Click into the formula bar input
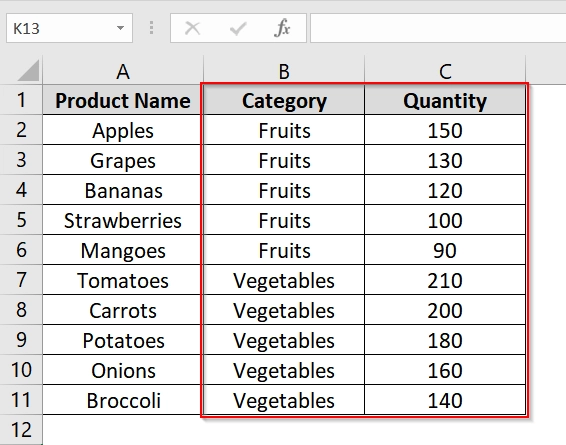Image resolution: width=566 pixels, height=445 pixels. click(x=438, y=28)
